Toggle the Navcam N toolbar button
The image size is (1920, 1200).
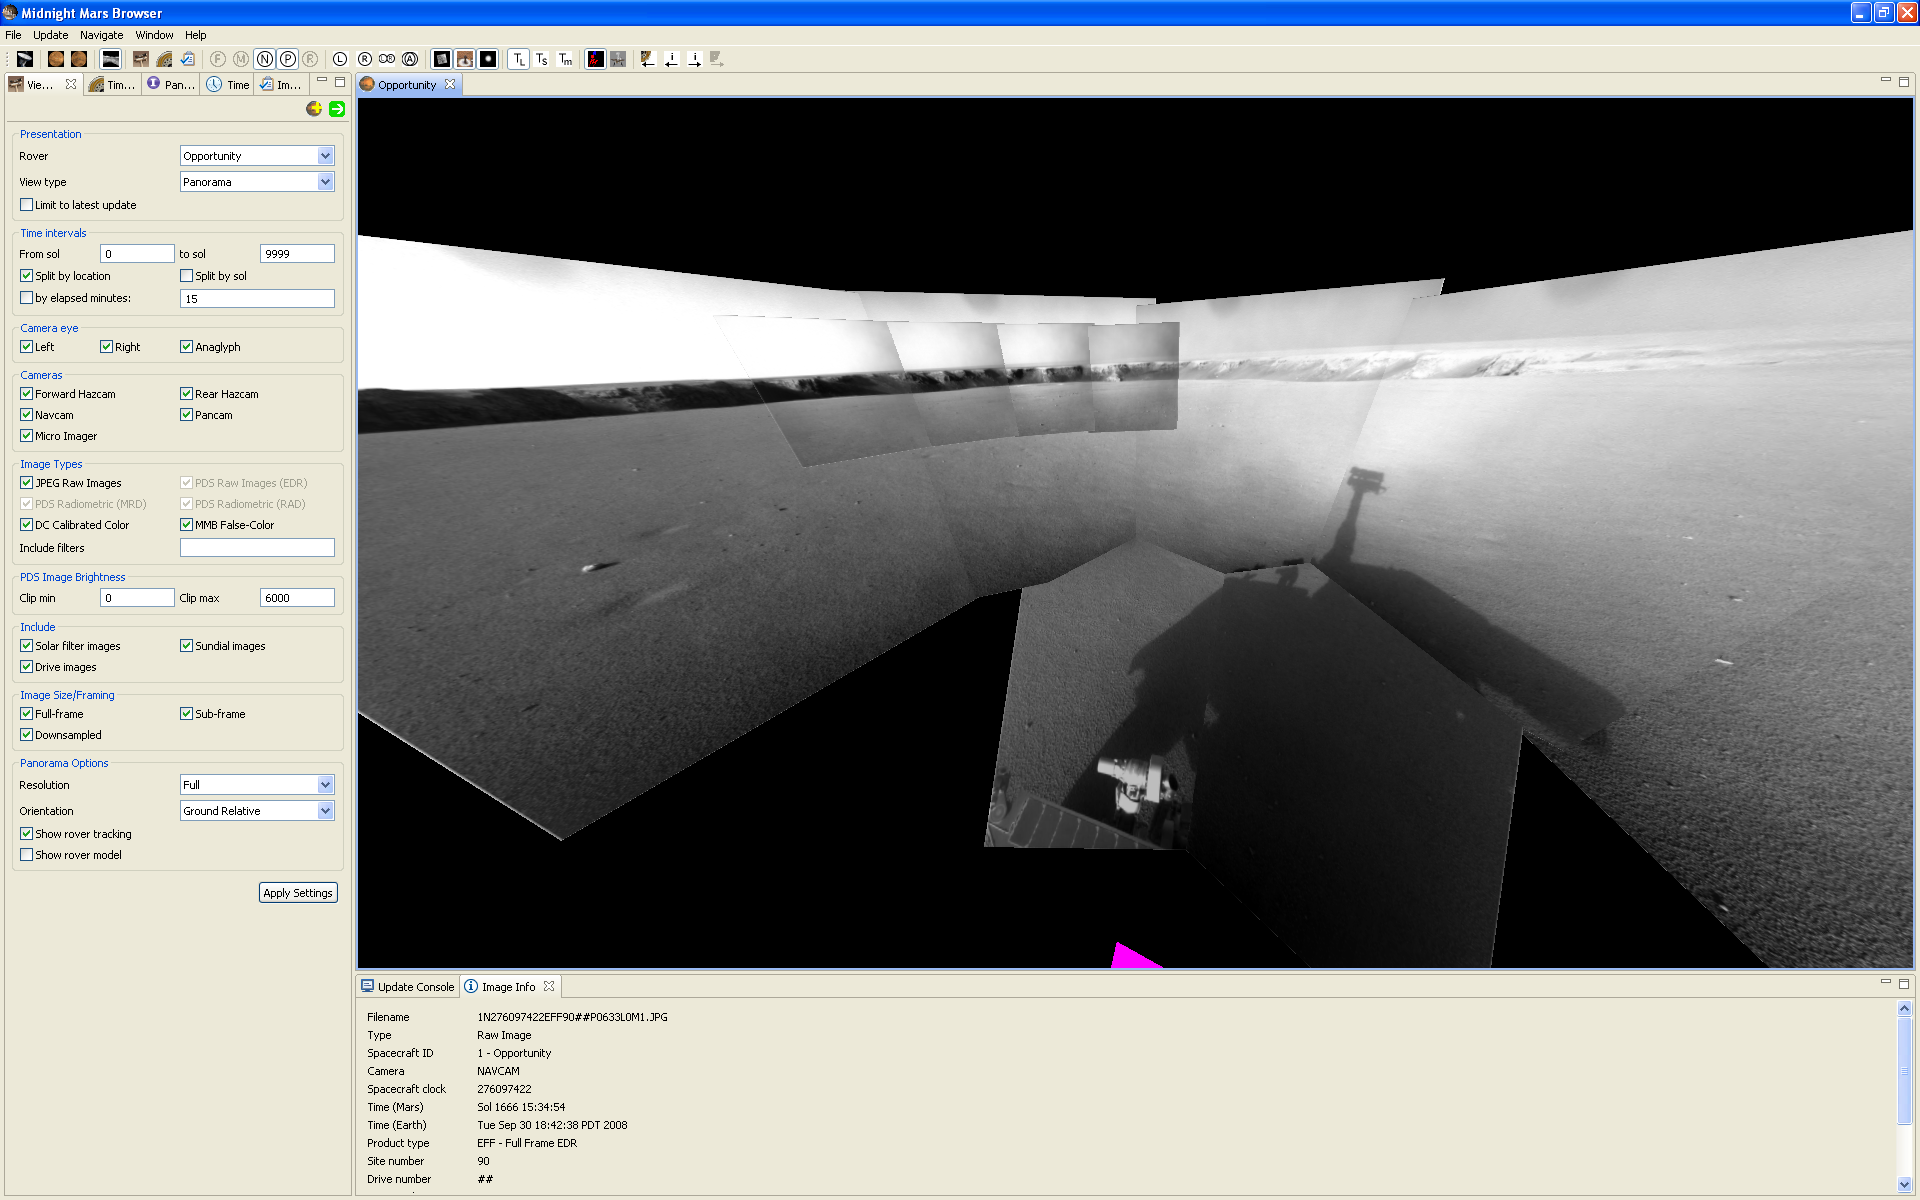265,59
